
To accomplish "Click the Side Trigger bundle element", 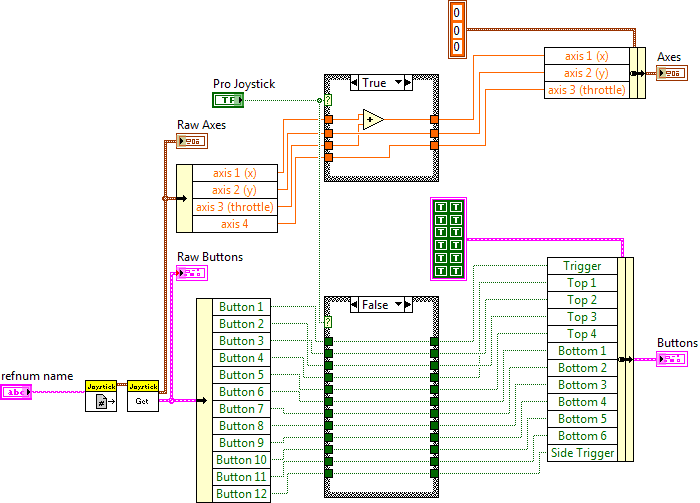I will [582, 453].
